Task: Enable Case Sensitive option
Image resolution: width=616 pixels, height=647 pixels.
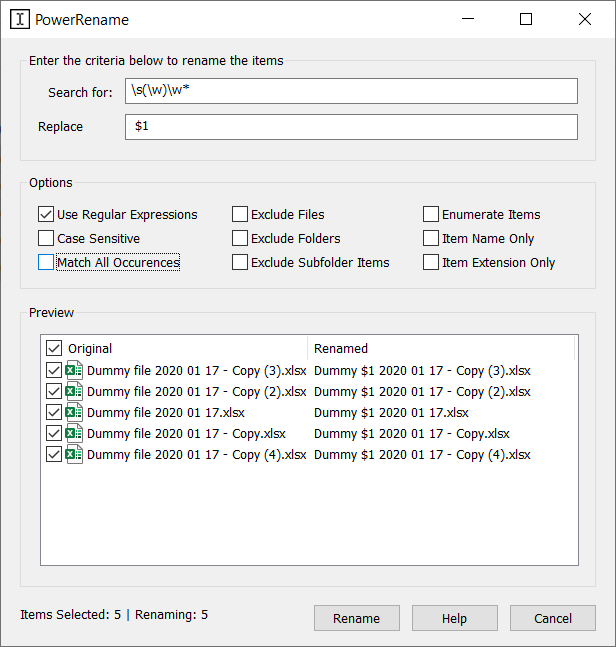Action: (x=46, y=238)
